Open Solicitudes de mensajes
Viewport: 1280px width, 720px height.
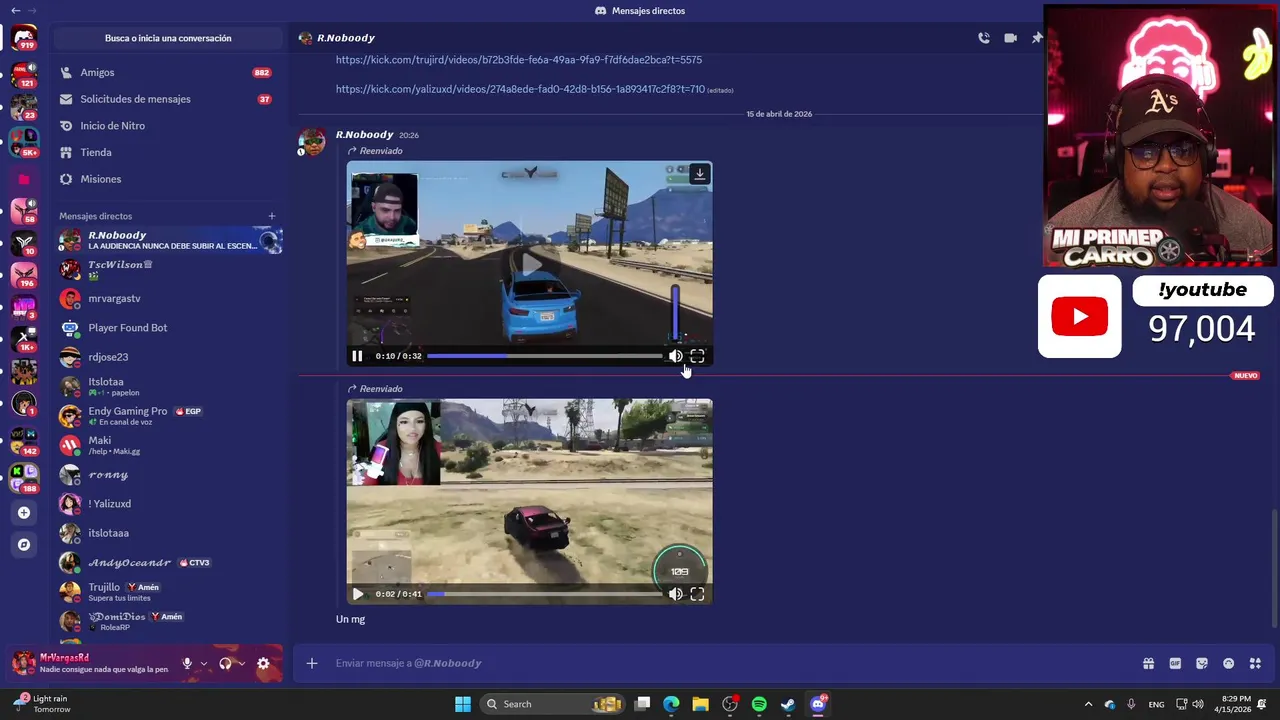point(168,99)
